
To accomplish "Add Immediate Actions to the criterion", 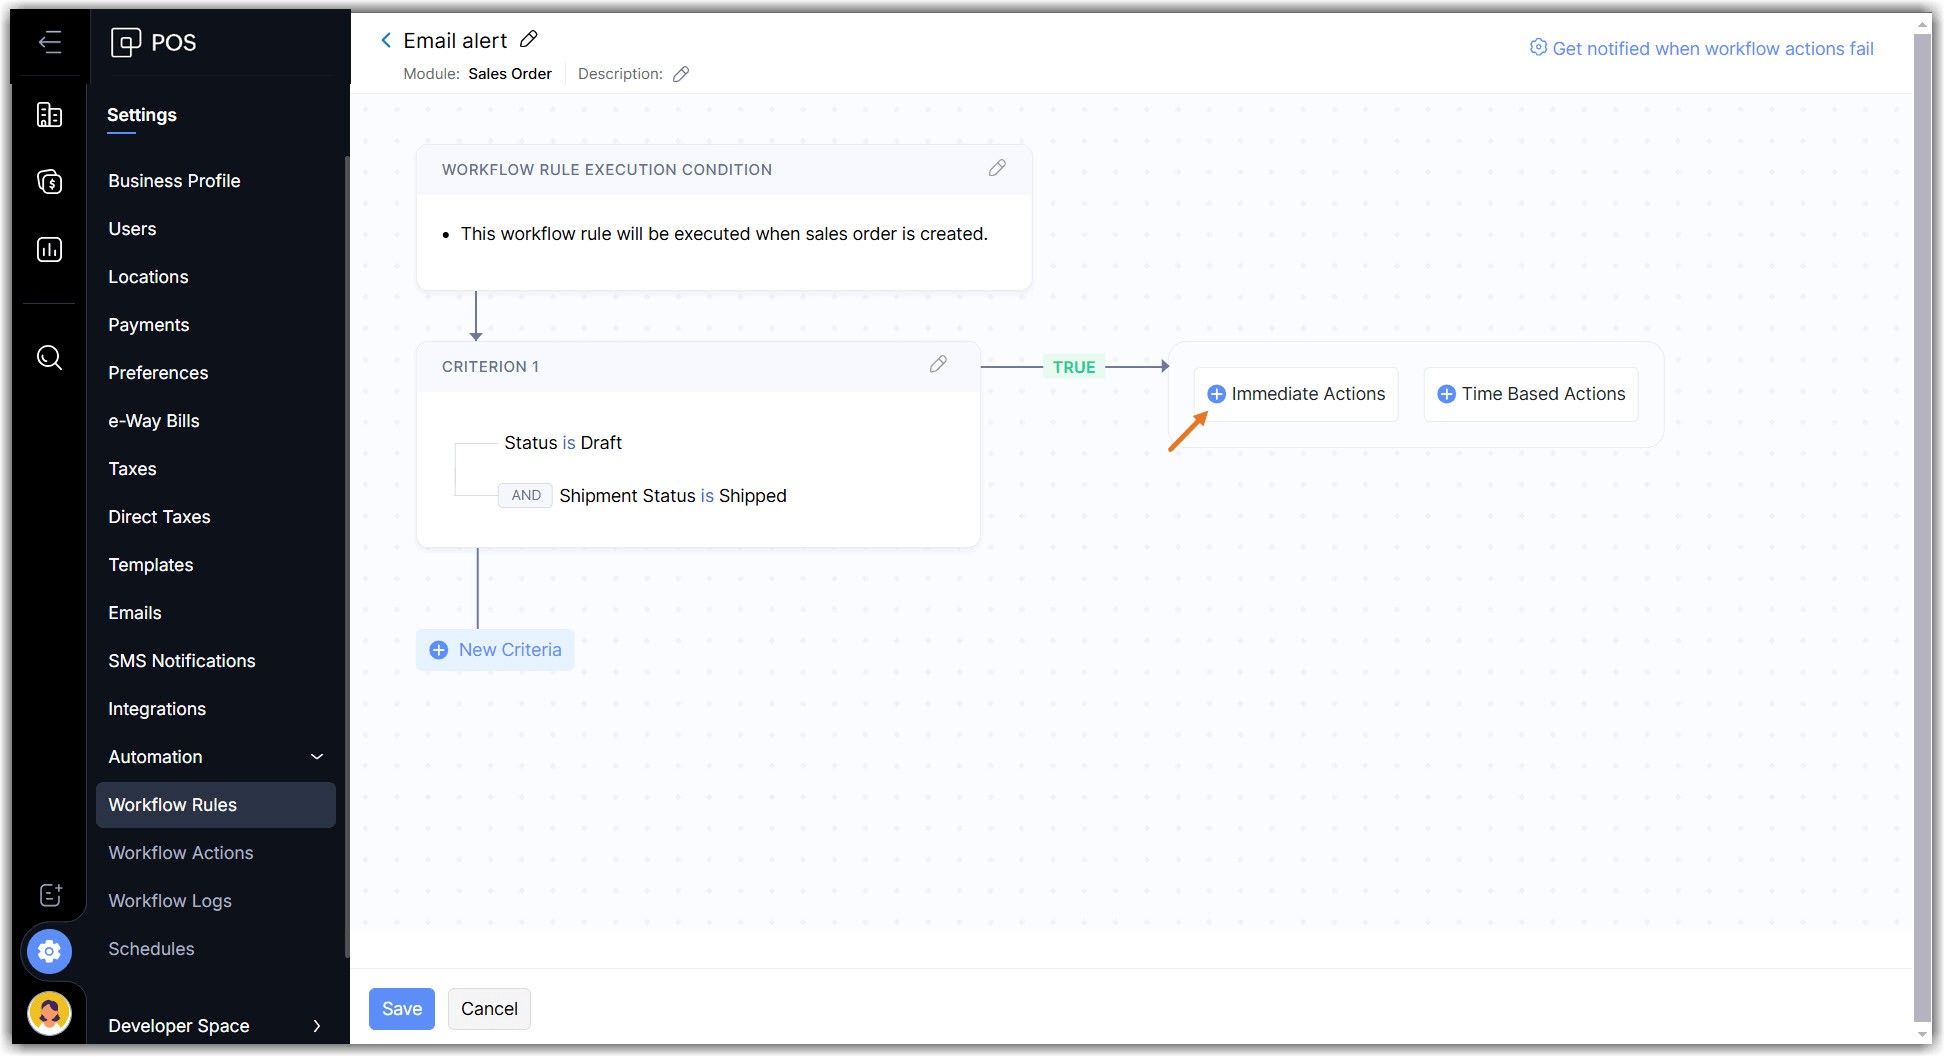I will point(1296,394).
